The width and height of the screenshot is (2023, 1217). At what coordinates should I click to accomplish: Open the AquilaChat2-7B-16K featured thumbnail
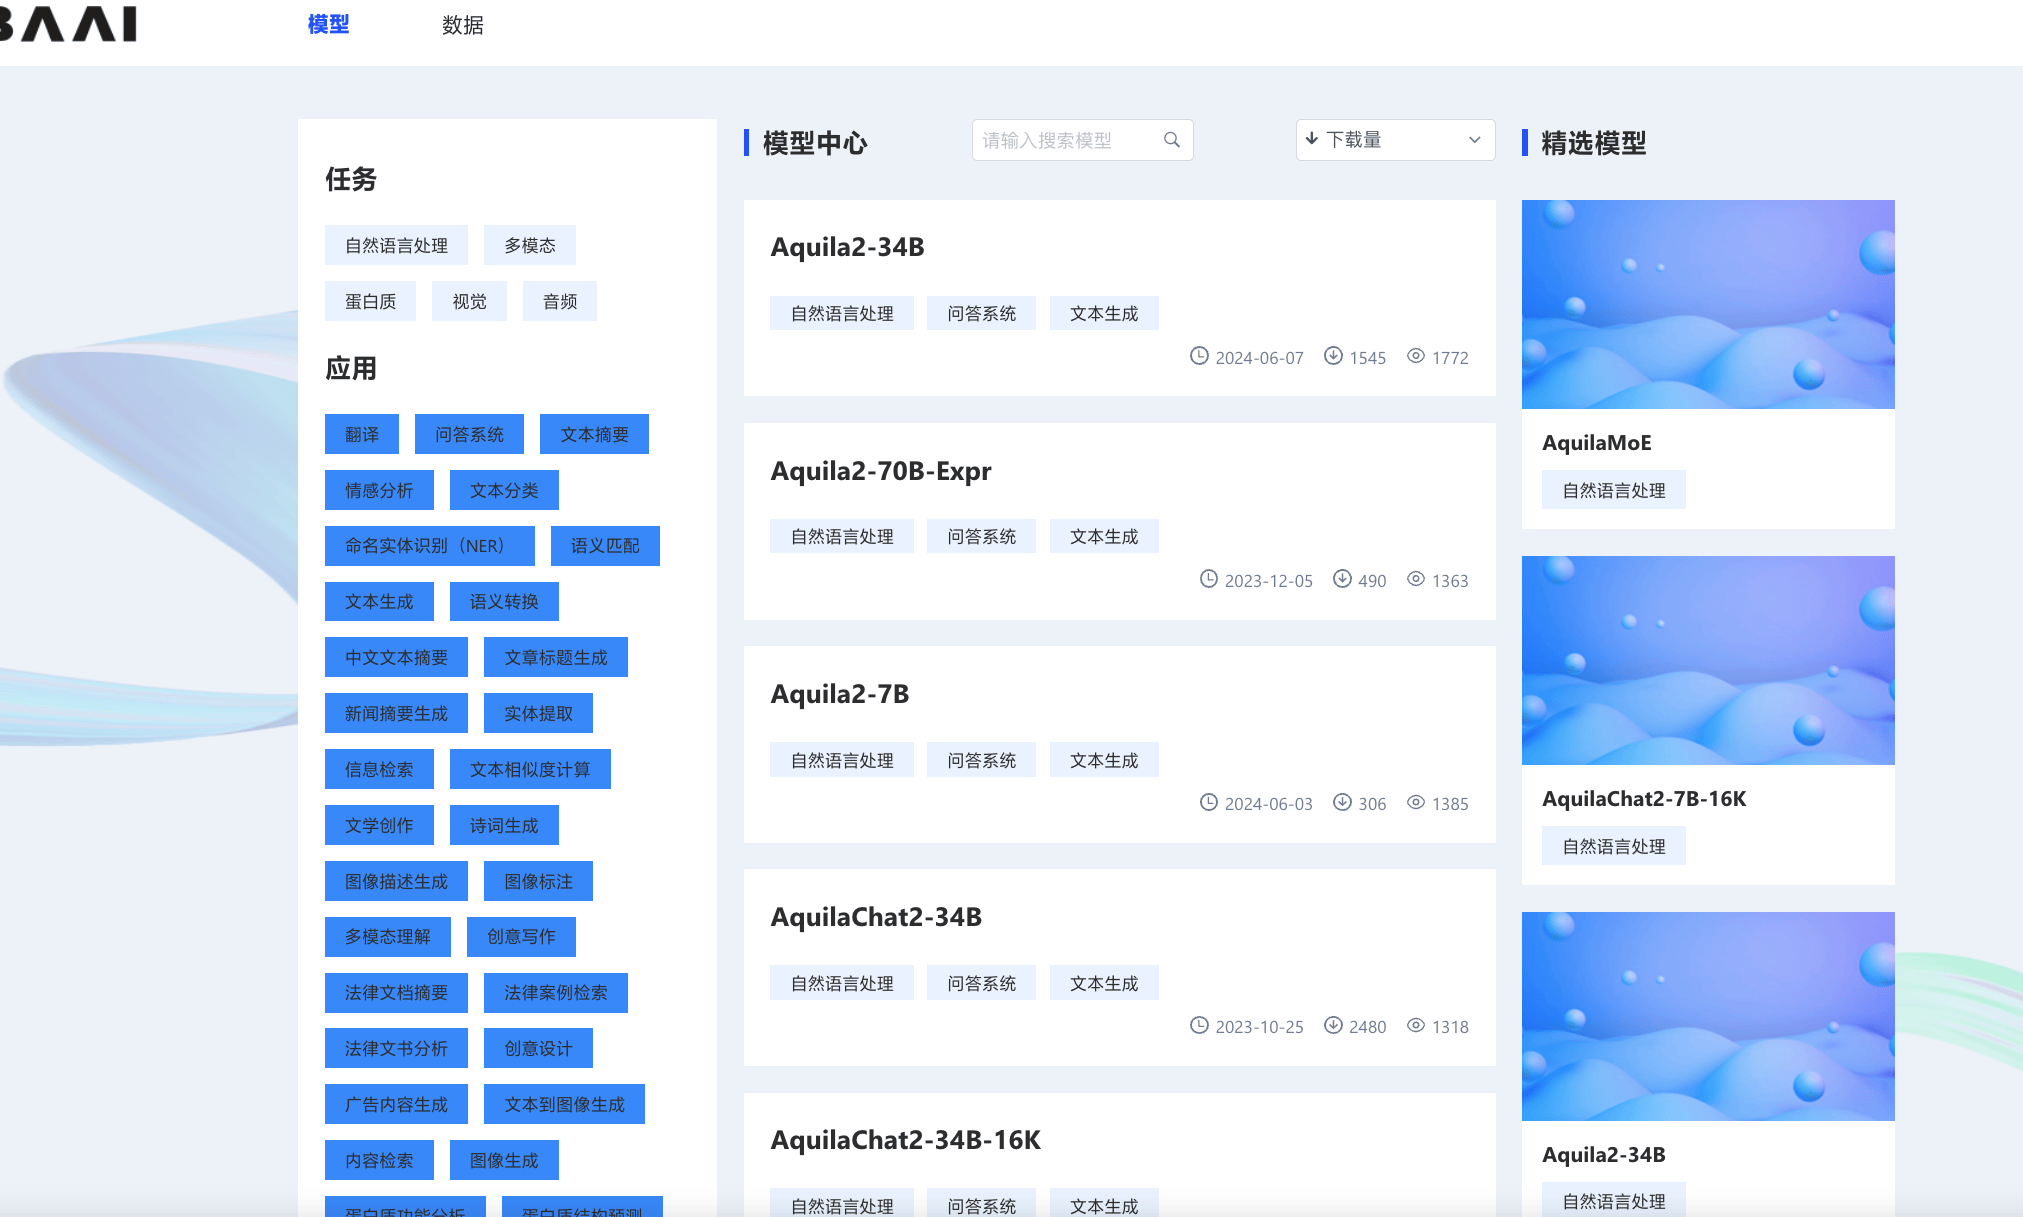[1708, 660]
